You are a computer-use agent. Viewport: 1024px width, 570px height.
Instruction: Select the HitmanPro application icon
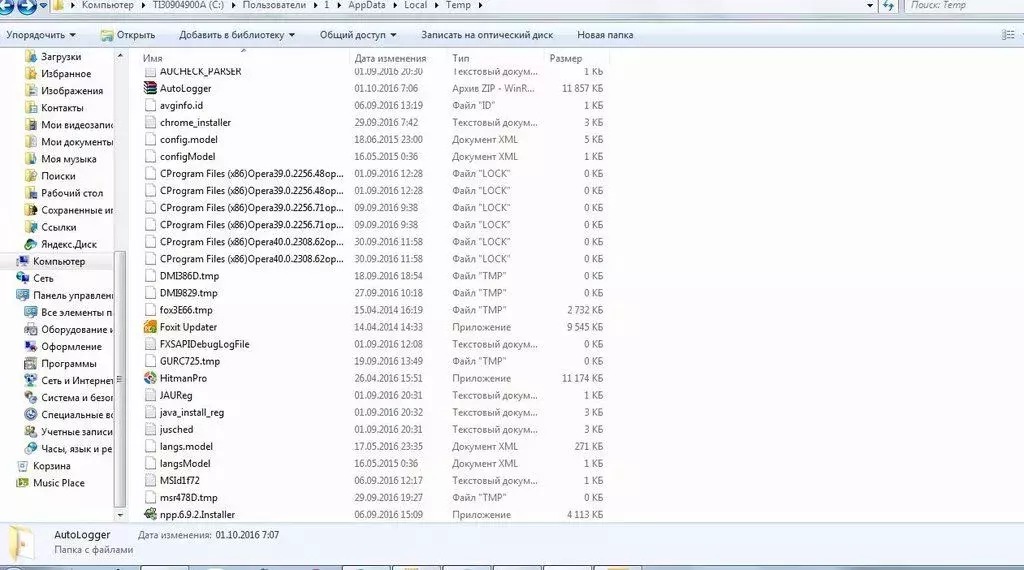[150, 378]
